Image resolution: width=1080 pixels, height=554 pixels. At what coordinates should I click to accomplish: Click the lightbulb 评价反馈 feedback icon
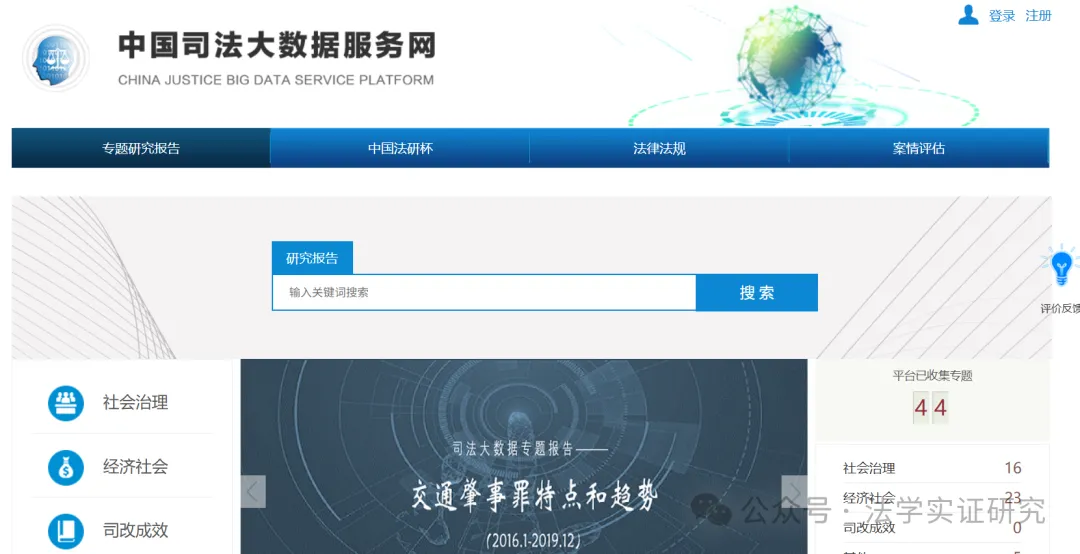coord(1061,267)
